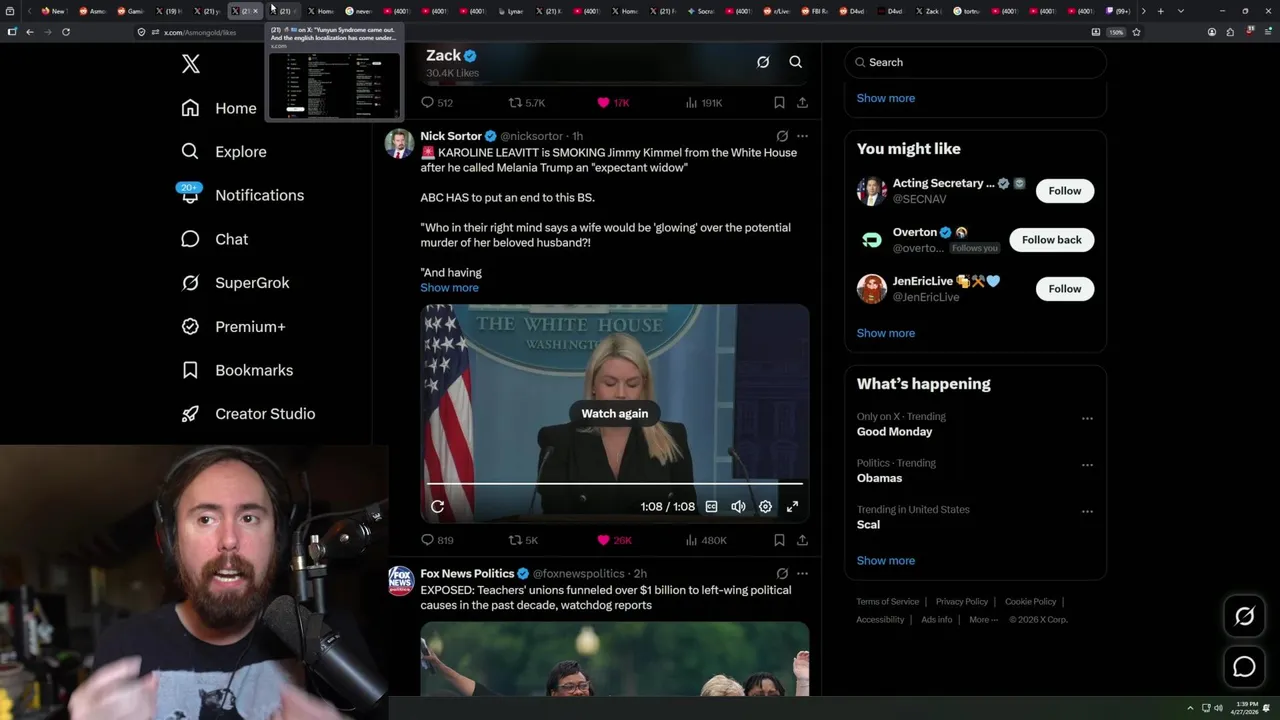Open Terms of Service link
Viewport: 1280px width, 720px height.
887,602
